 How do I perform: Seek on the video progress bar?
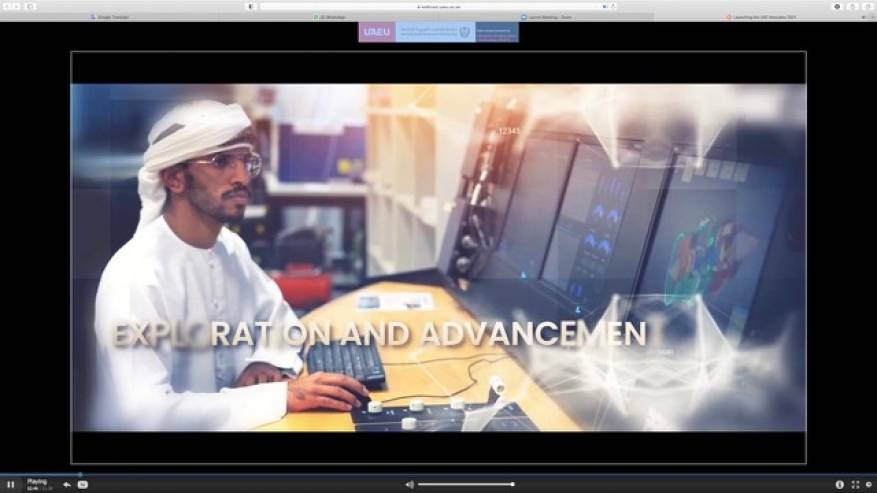(x=300, y=474)
